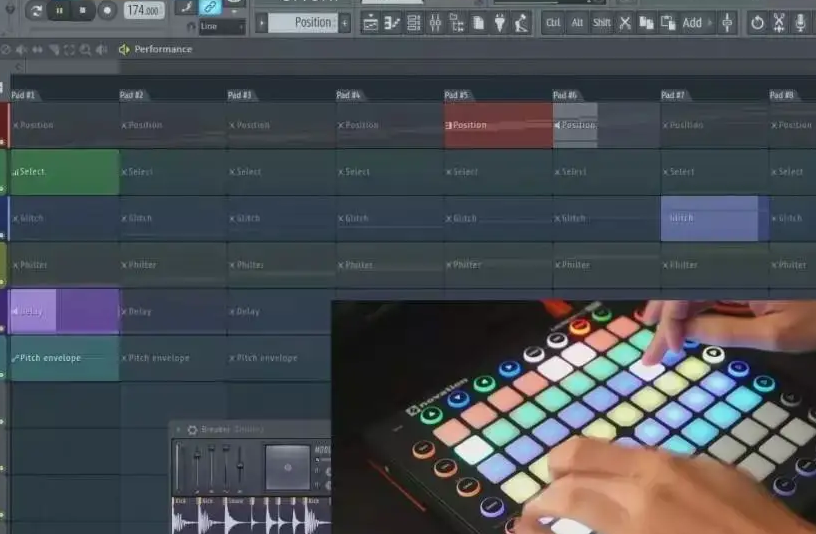The width and height of the screenshot is (816, 534).
Task: Click Select clip under Pad #3
Action: [x=282, y=172]
